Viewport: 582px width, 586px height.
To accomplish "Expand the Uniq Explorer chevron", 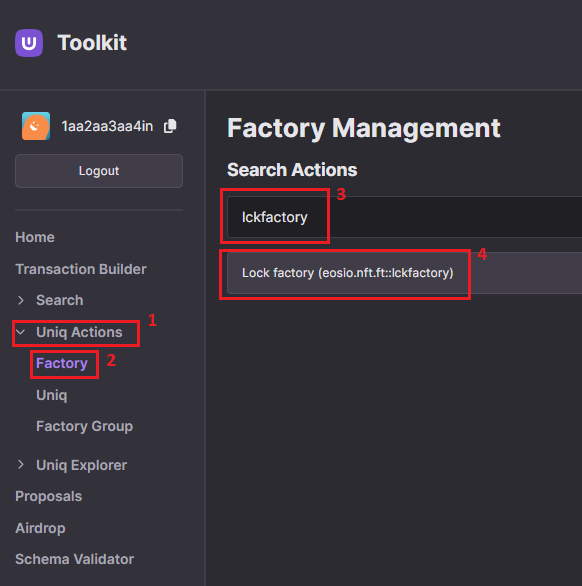I will tap(21, 465).
